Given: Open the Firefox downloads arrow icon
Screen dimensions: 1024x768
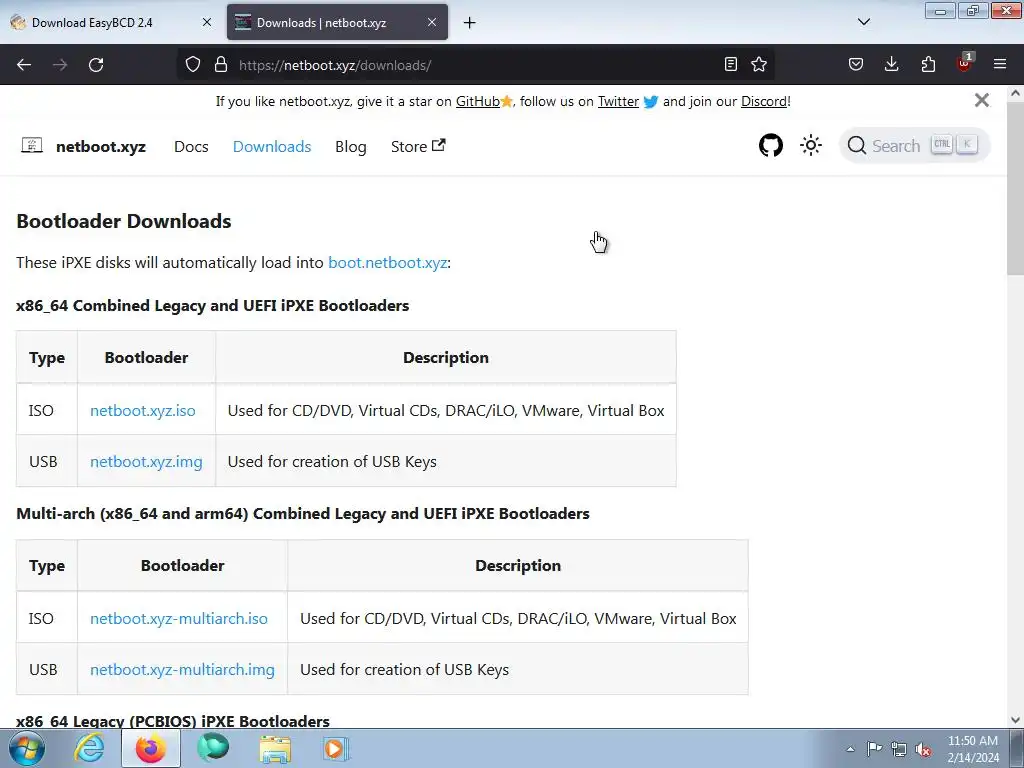Looking at the screenshot, I should pos(891,64).
